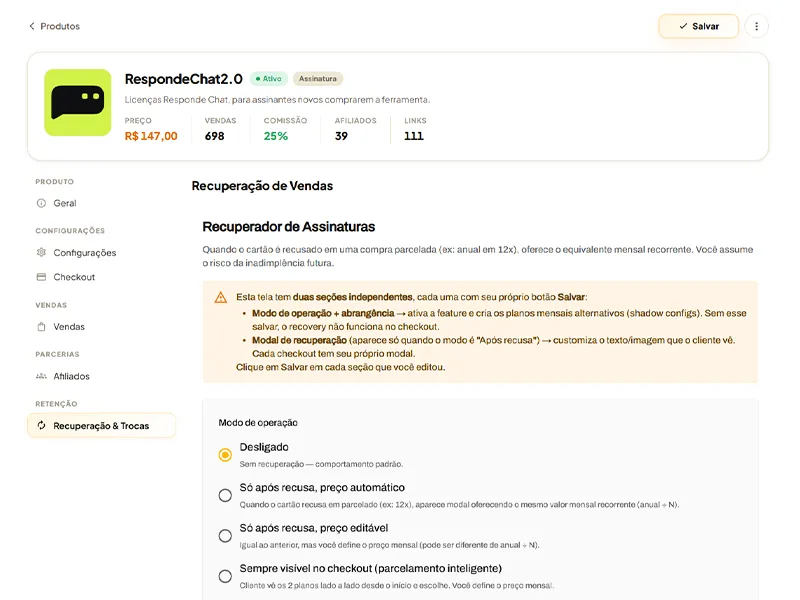Click the Comissão value 25%
Viewport: 800px width, 600px height.
click(x=276, y=136)
